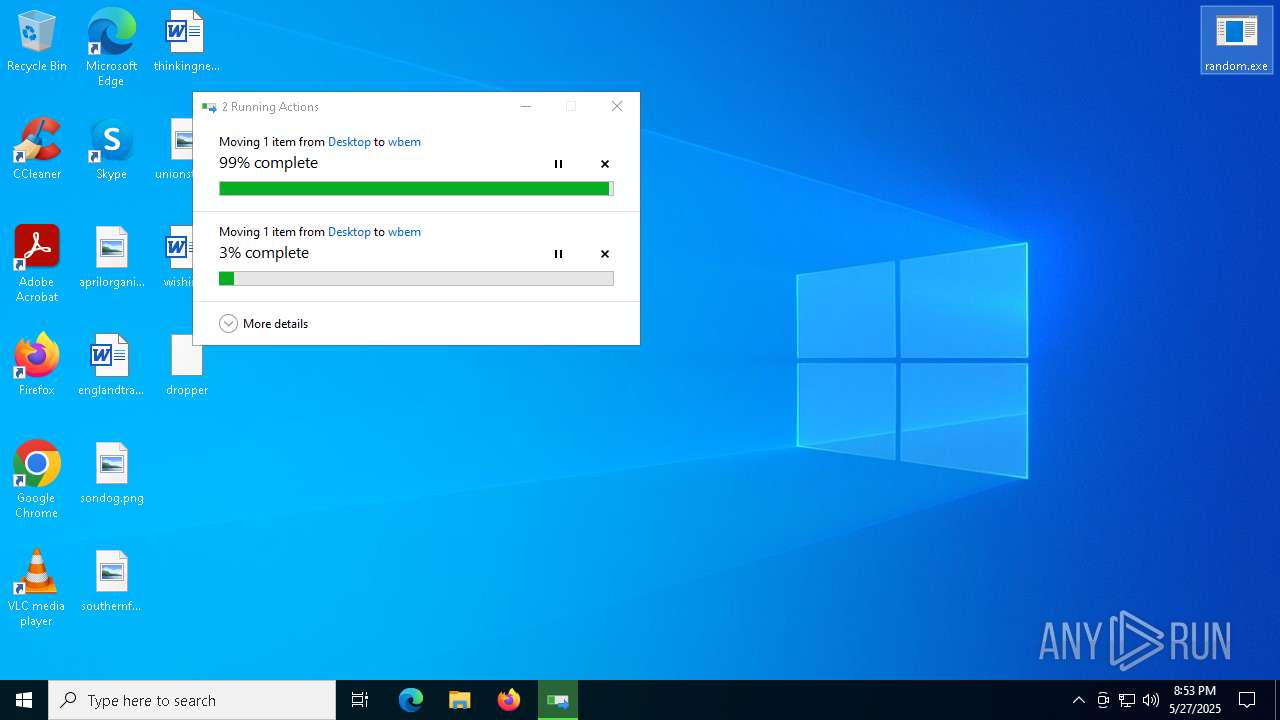Viewport: 1280px width, 720px height.
Task: Select the englandtra... Word document icon
Action: pyautogui.click(x=111, y=365)
